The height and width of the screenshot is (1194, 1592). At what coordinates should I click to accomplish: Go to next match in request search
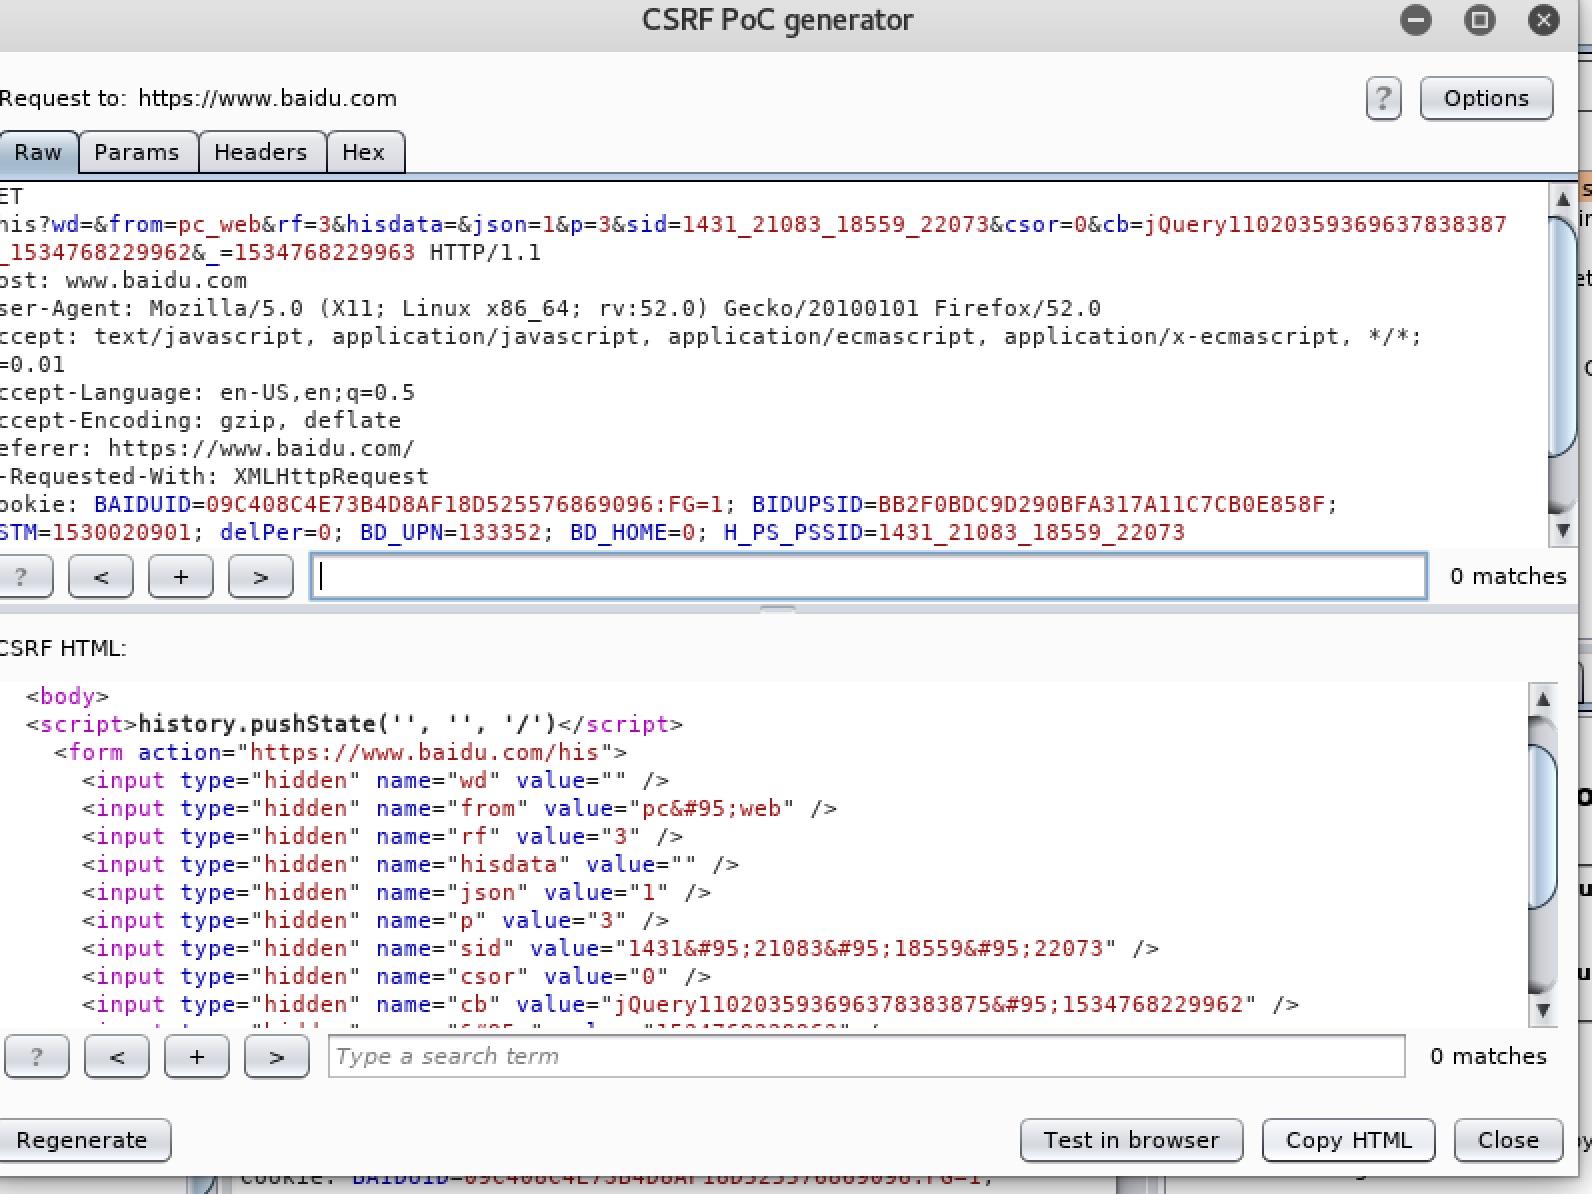pos(261,577)
